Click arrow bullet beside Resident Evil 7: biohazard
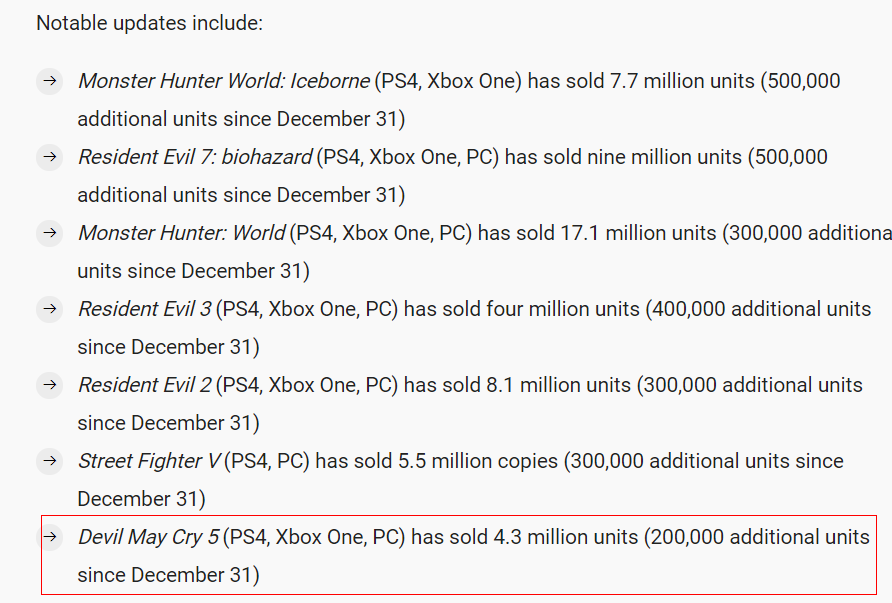Image resolution: width=892 pixels, height=603 pixels. 49,156
